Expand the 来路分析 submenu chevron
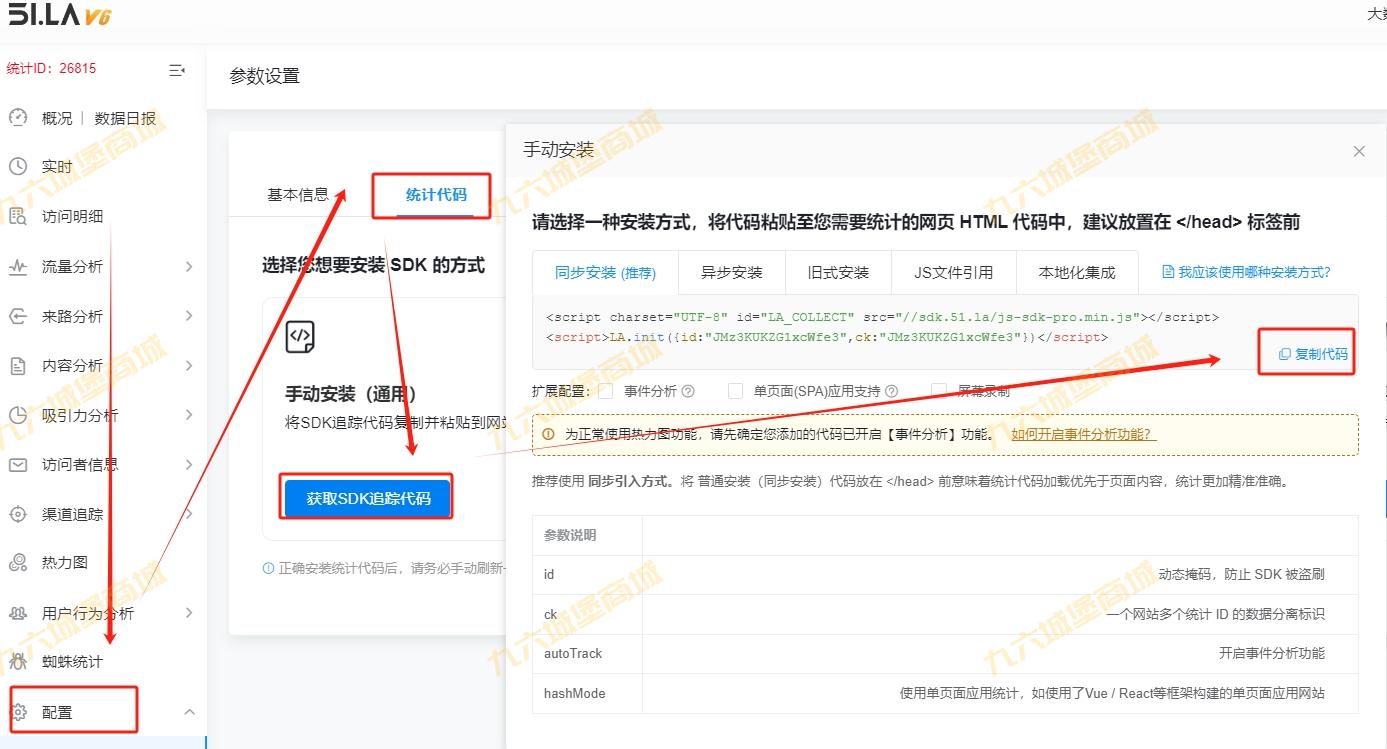The height and width of the screenshot is (749, 1387). coord(189,316)
